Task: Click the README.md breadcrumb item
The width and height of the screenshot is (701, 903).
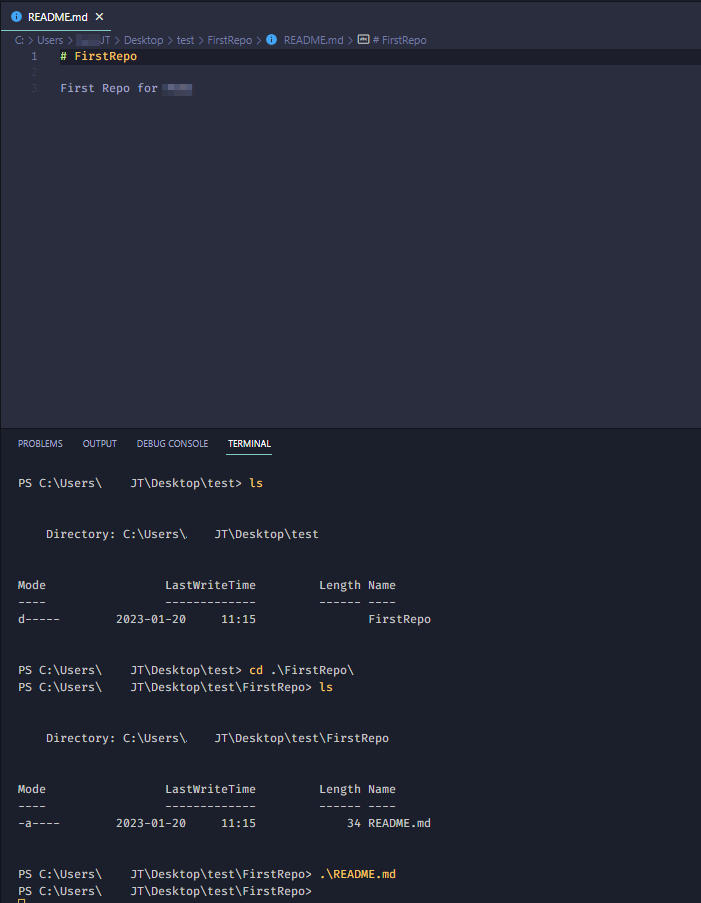Action: click(x=313, y=40)
